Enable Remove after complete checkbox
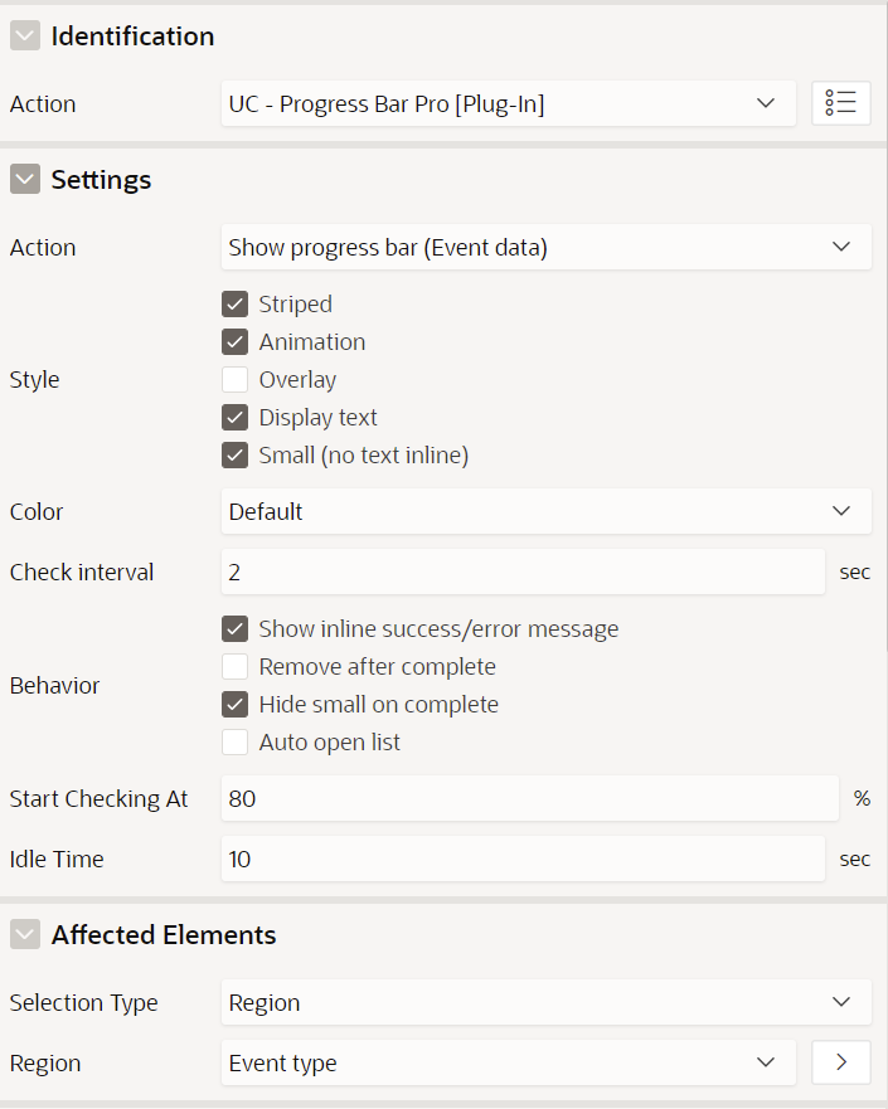Screen dimensions: 888x1109 tap(235, 666)
